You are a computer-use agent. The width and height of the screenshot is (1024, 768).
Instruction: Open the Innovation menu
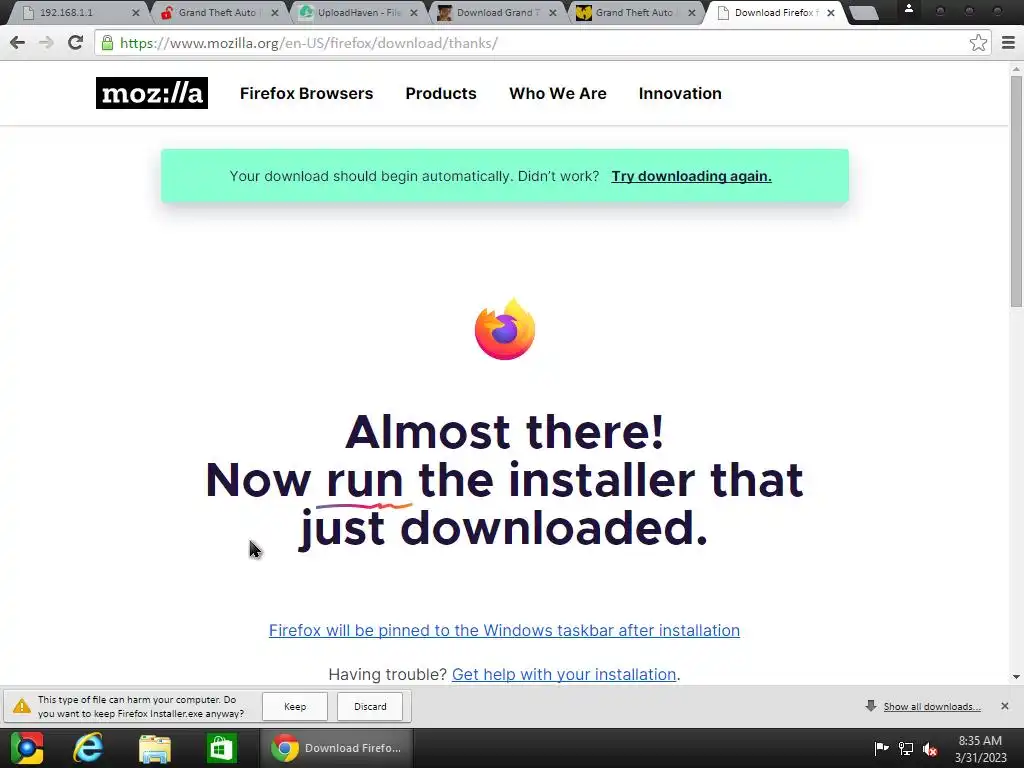click(x=680, y=93)
